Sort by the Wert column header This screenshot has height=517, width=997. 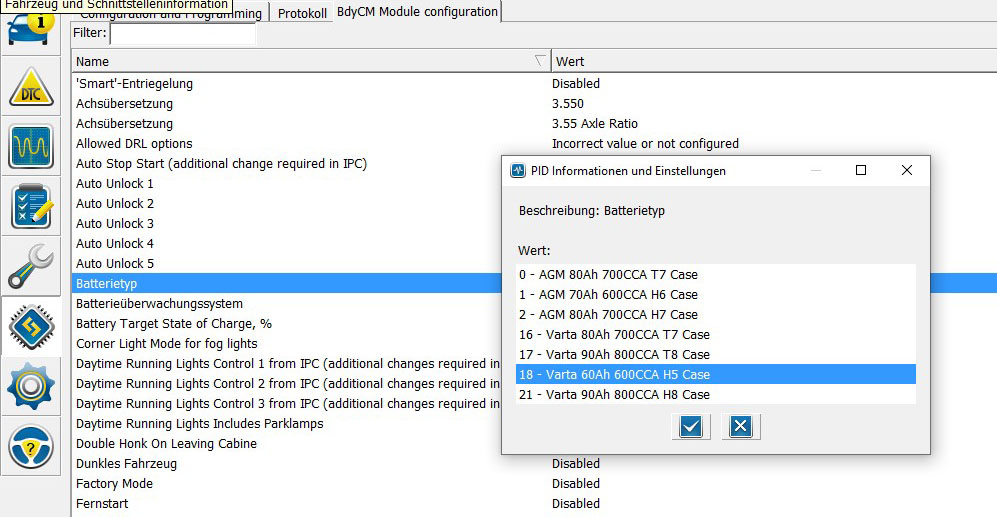click(774, 61)
